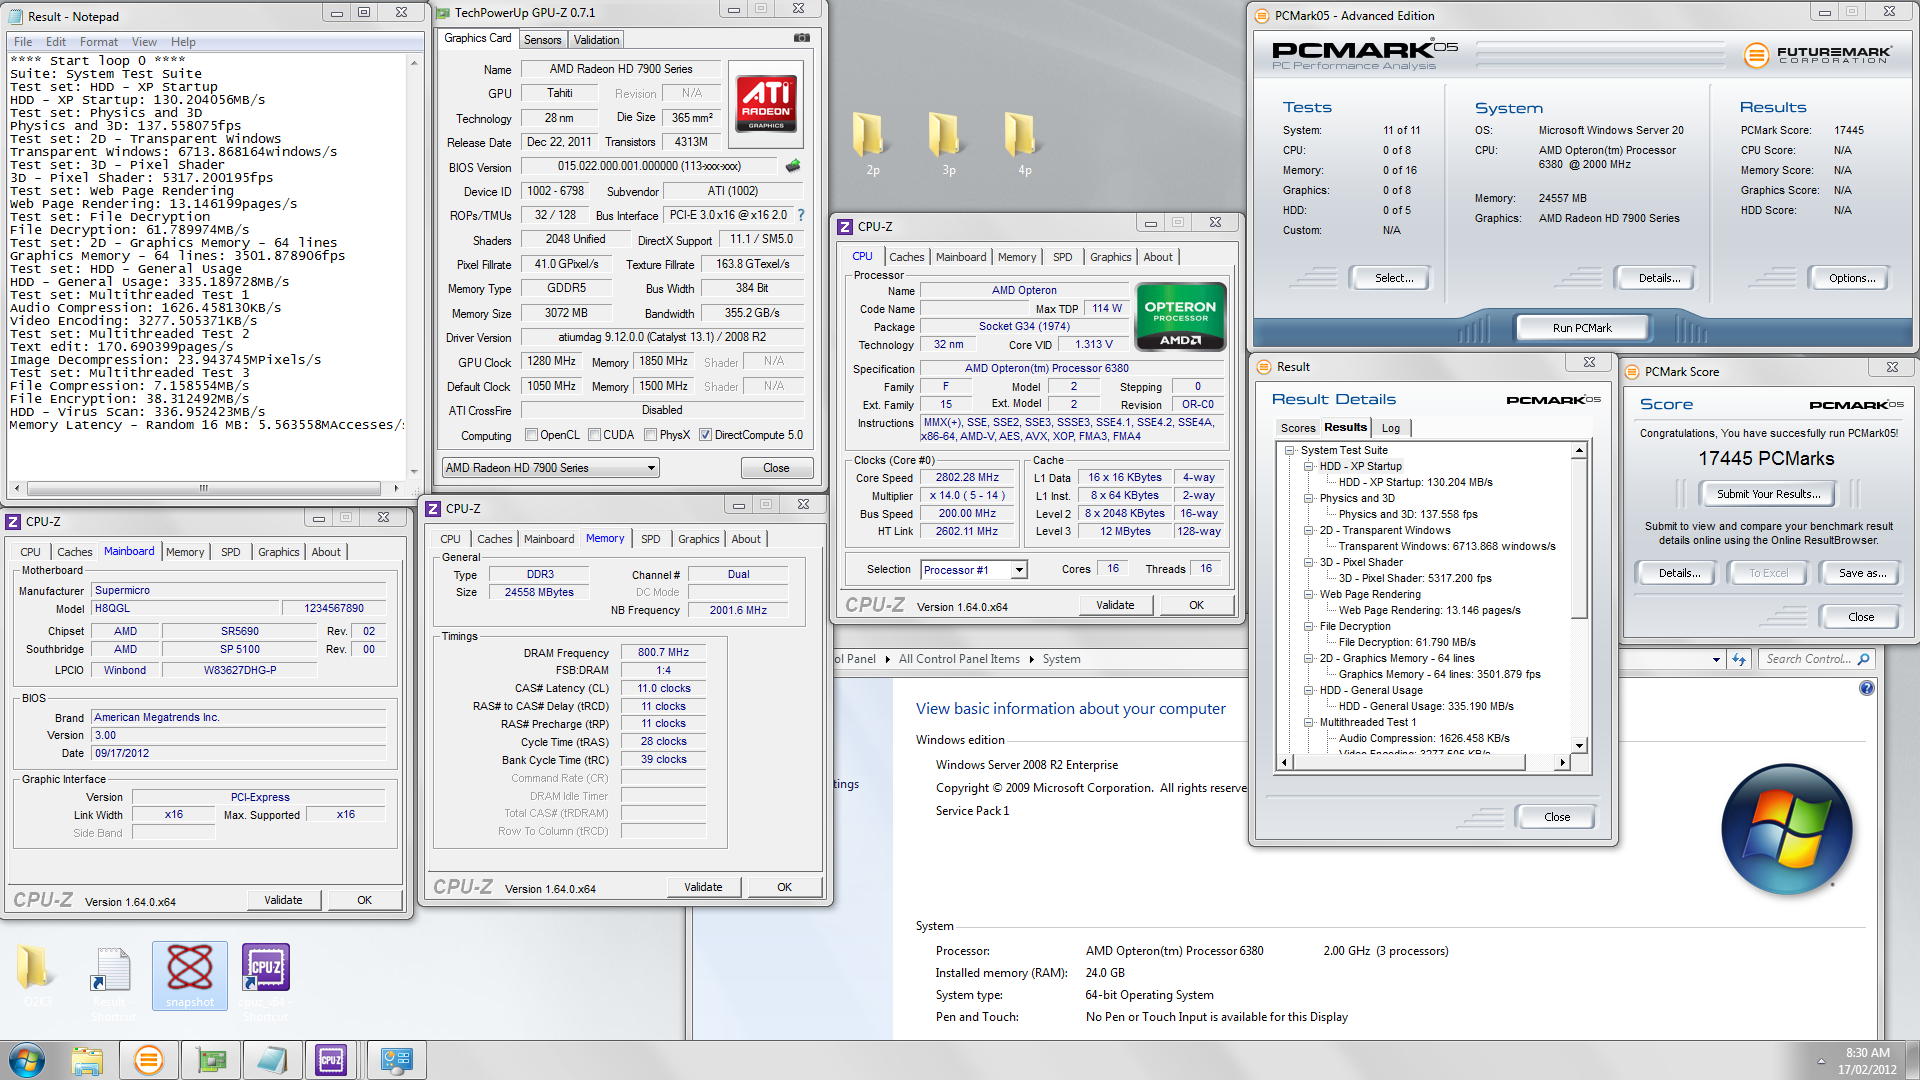Select the O2K3 folder on desktop
1920x1080 pixels.
click(37, 977)
